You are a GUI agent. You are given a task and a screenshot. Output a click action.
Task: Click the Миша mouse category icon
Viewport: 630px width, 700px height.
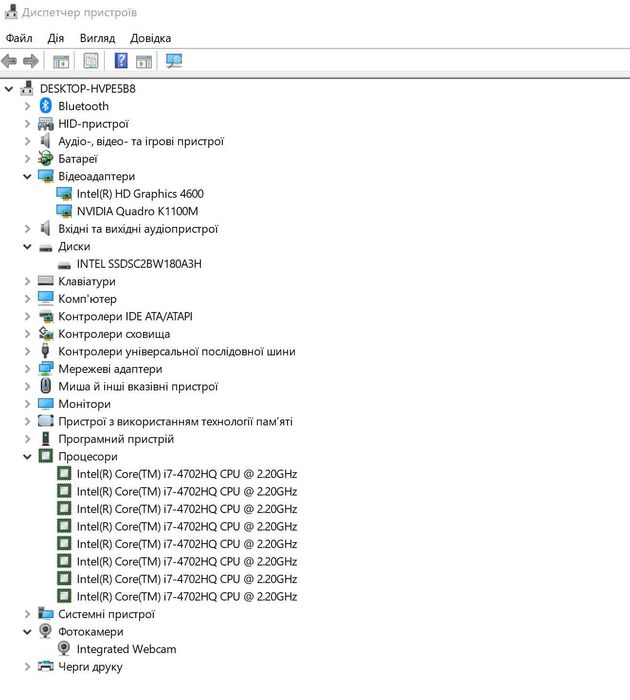click(x=46, y=386)
